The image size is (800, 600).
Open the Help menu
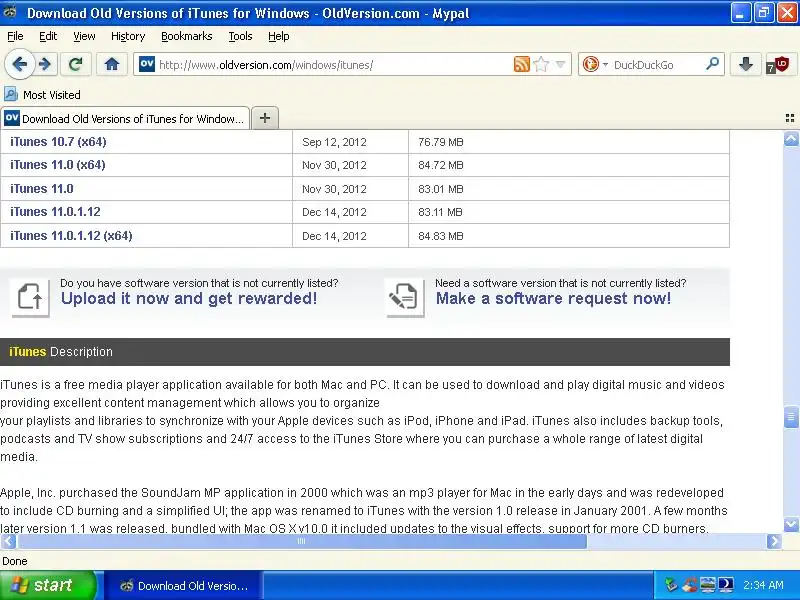279,36
